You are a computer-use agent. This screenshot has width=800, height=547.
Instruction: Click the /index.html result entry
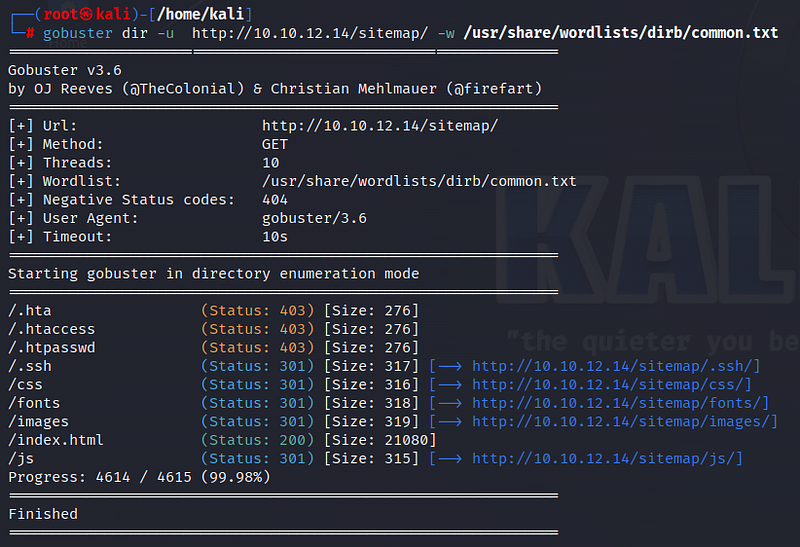56,440
